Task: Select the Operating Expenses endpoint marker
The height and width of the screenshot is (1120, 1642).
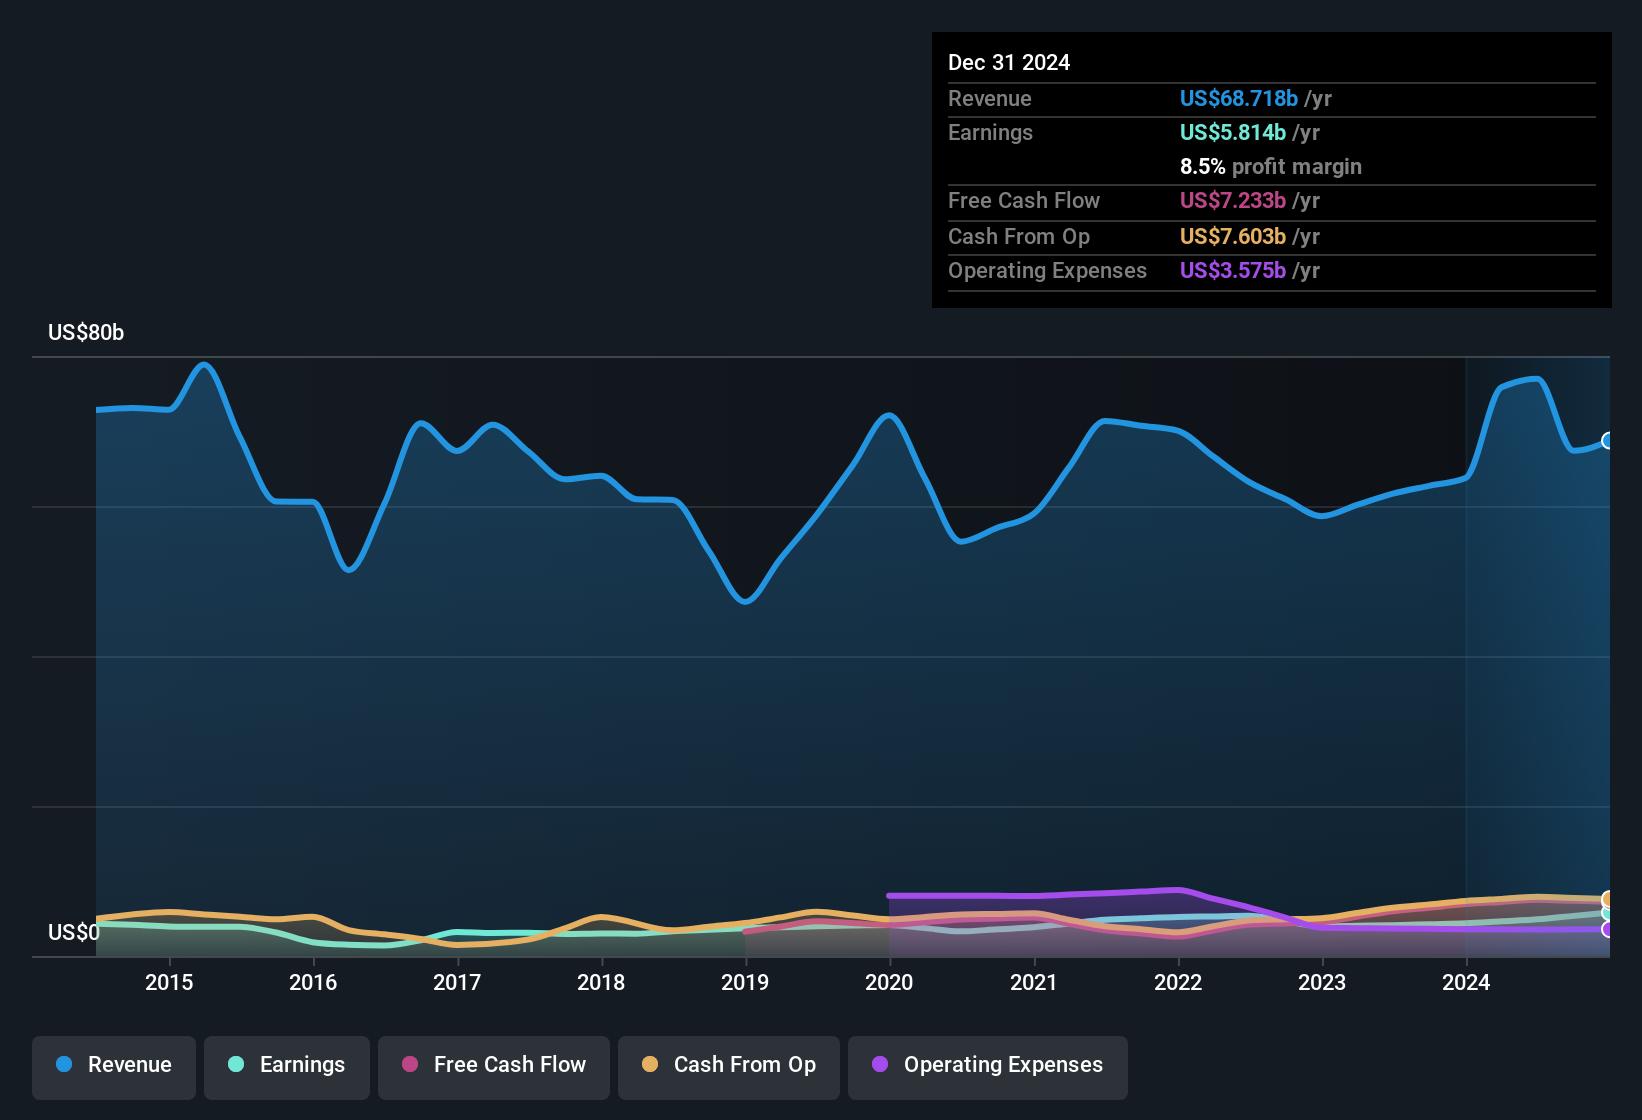Action: (x=1608, y=930)
